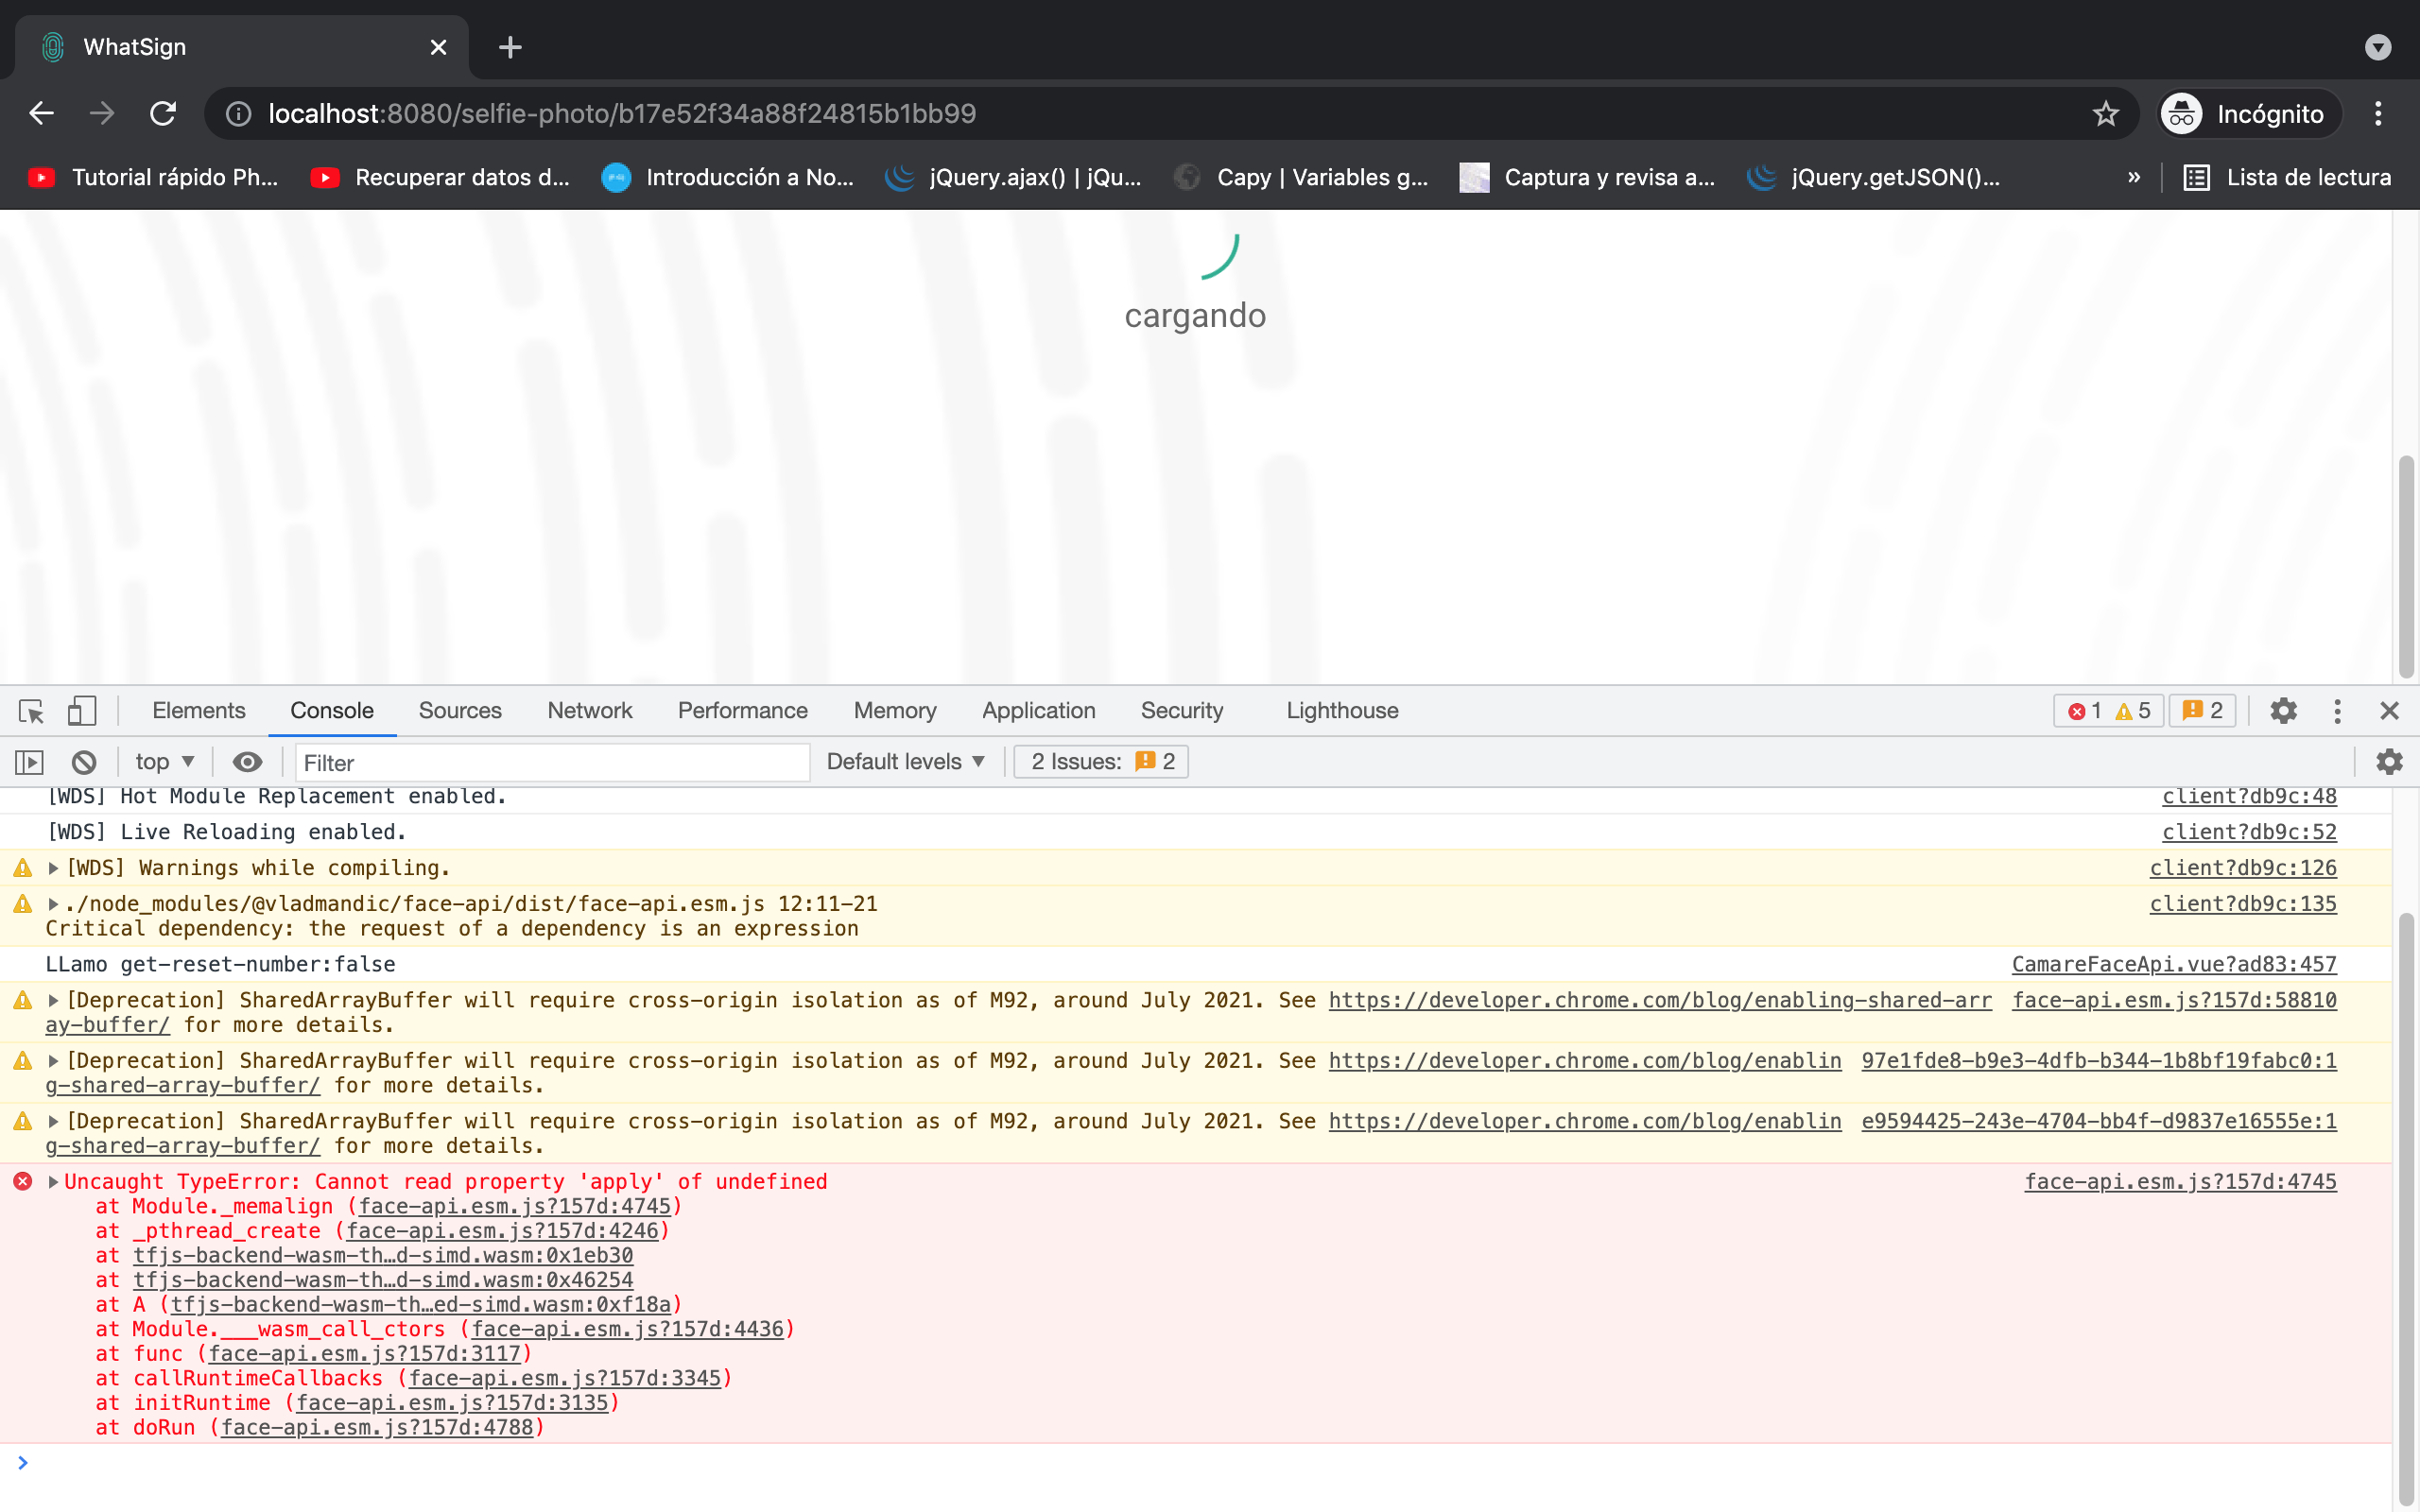The height and width of the screenshot is (1512, 2420).
Task: Bookmark the page with the star icon
Action: tap(2105, 113)
